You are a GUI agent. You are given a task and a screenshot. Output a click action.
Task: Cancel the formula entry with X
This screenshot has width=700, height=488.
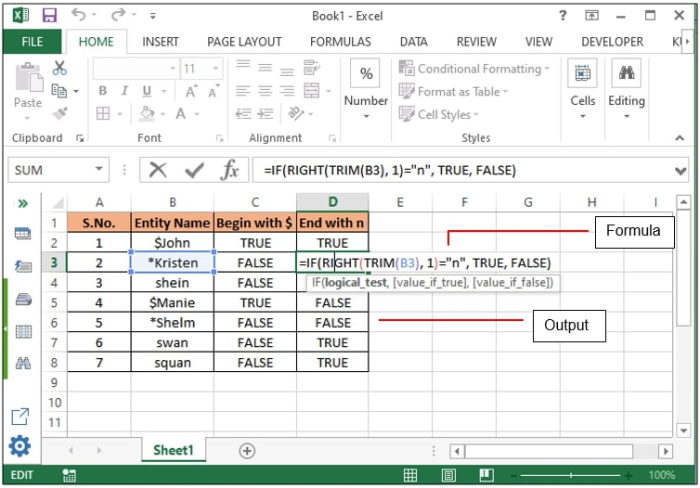point(158,170)
